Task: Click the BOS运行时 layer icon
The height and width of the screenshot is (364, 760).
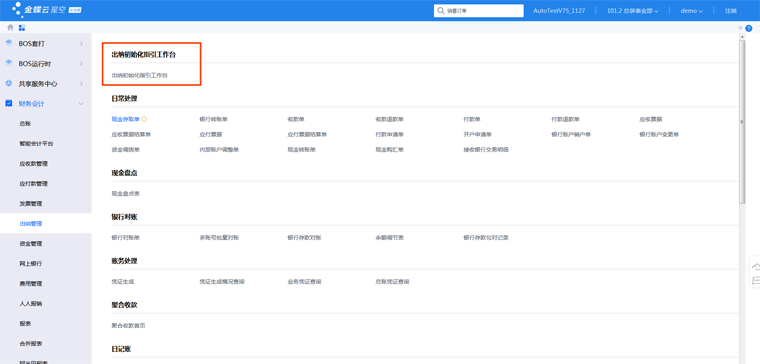Action: [x=8, y=63]
